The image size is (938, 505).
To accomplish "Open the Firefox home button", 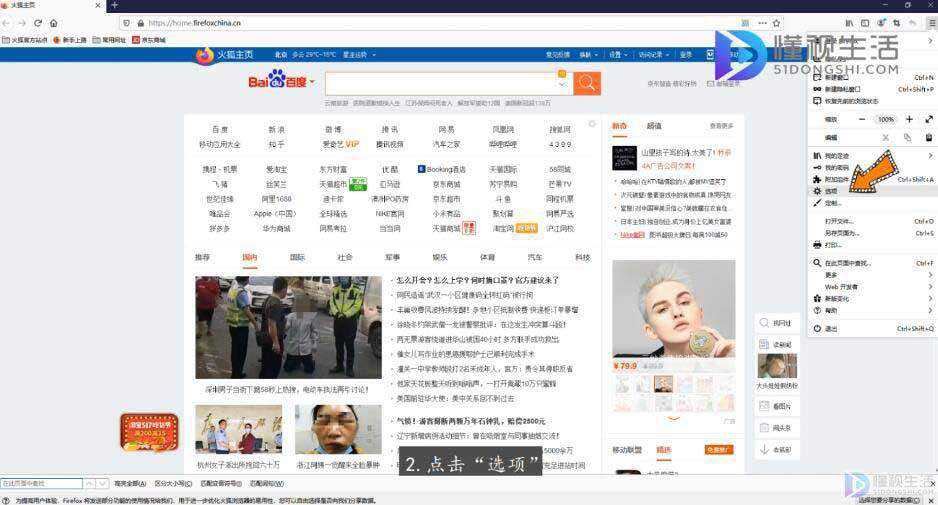I will (x=54, y=23).
